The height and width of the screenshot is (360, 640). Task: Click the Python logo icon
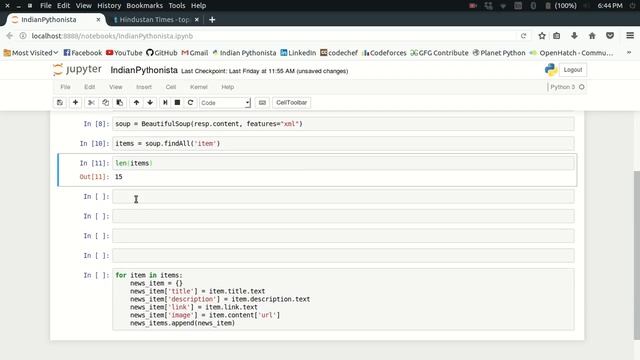point(551,70)
